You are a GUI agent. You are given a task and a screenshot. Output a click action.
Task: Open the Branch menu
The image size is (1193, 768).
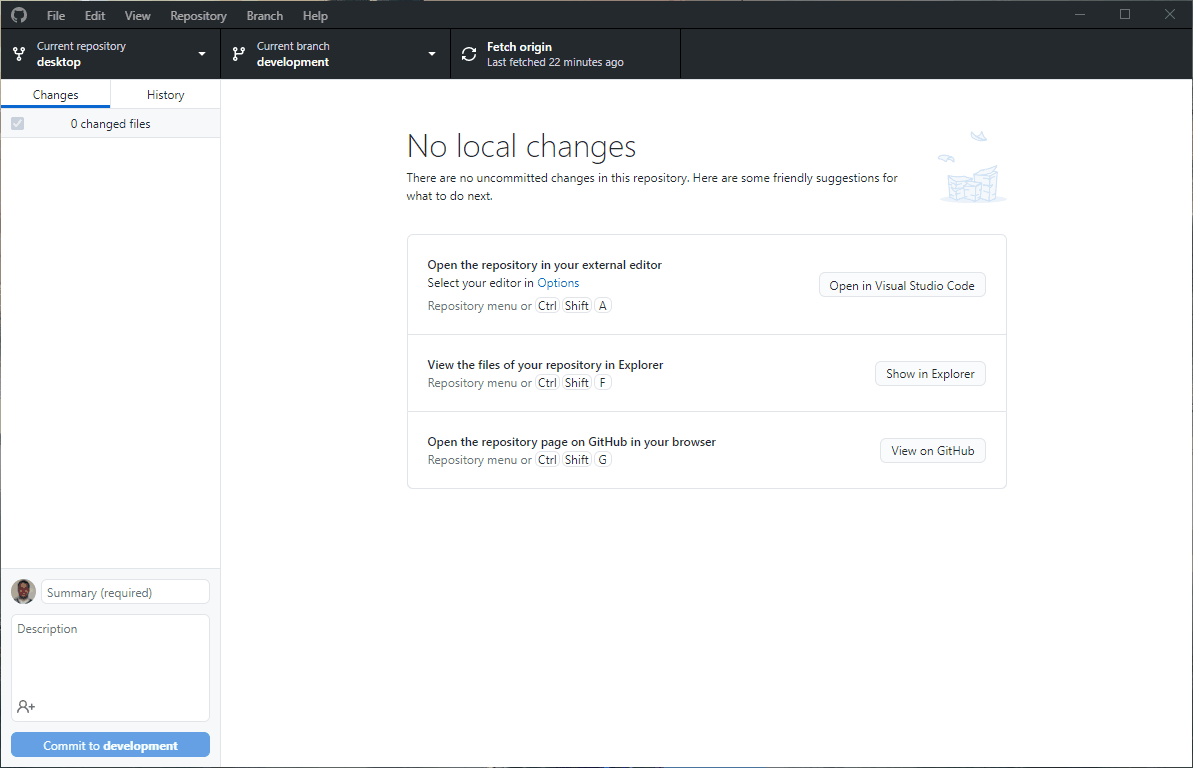pyautogui.click(x=265, y=15)
